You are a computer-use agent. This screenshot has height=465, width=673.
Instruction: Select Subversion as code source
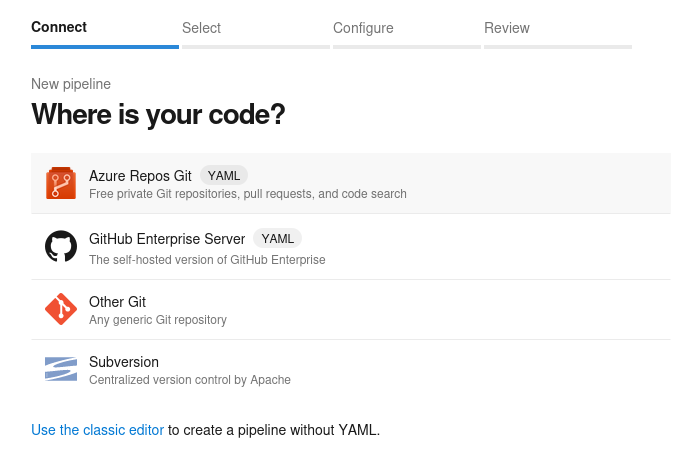351,370
